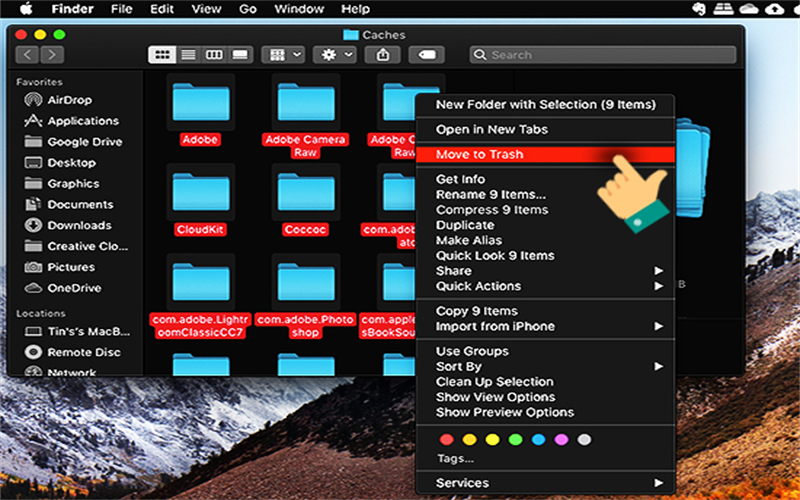Switch to list view
The image size is (800, 500).
pos(189,55)
